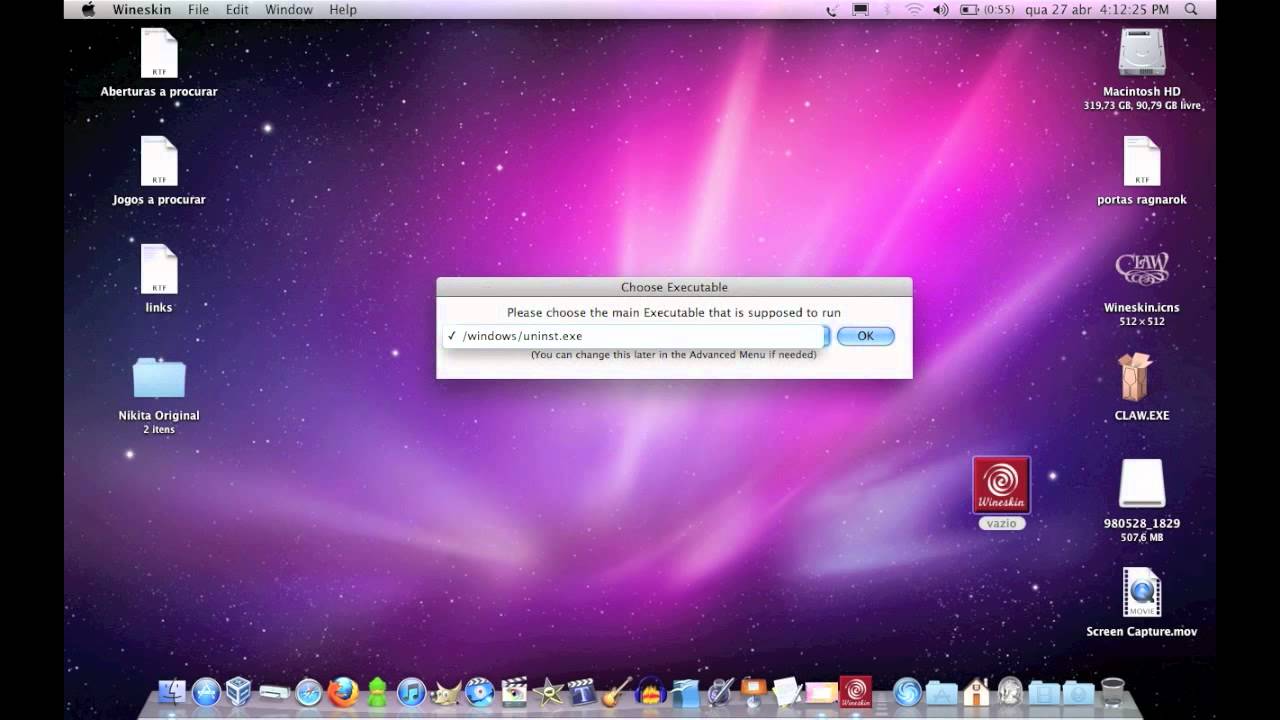
Task: Launch the Wineskin icon in dock
Action: (855, 692)
